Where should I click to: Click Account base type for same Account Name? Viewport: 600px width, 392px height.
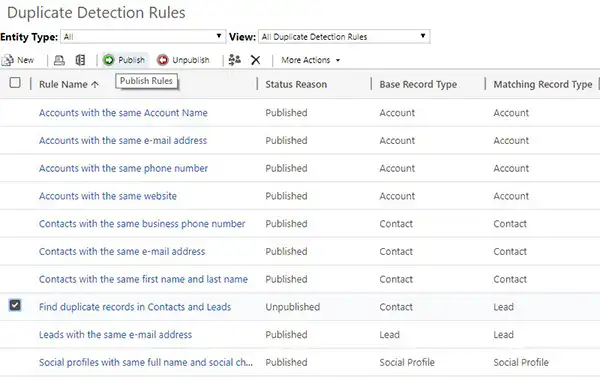(x=397, y=113)
